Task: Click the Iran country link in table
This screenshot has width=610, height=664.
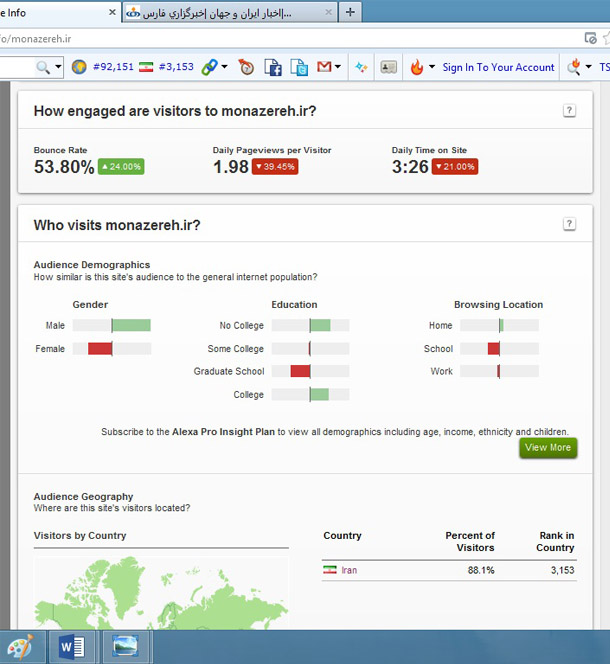Action: [x=349, y=570]
